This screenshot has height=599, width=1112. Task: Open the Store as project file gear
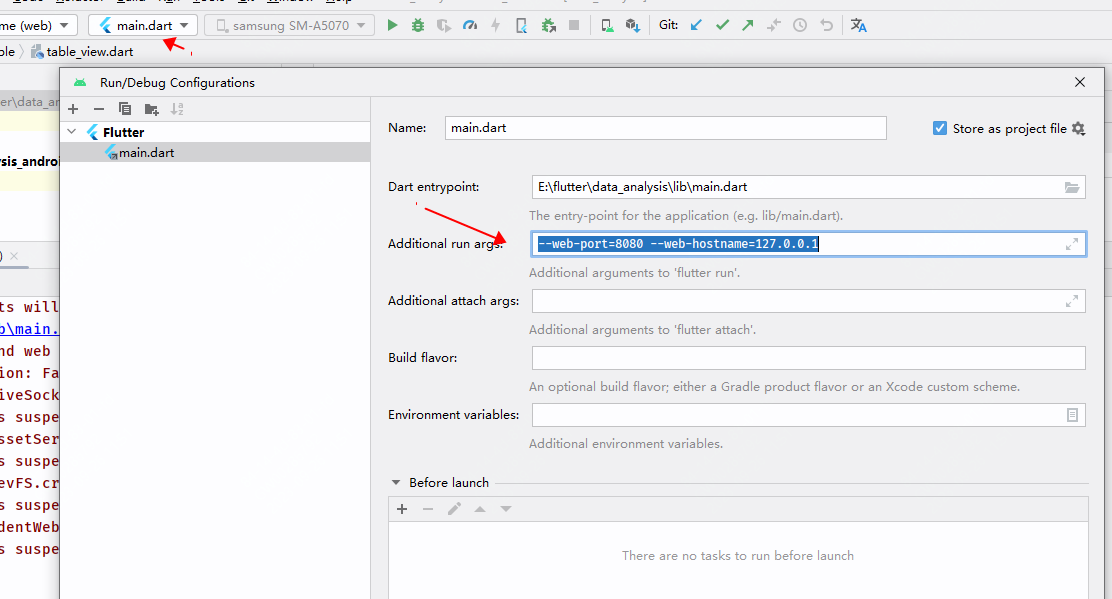(1079, 128)
